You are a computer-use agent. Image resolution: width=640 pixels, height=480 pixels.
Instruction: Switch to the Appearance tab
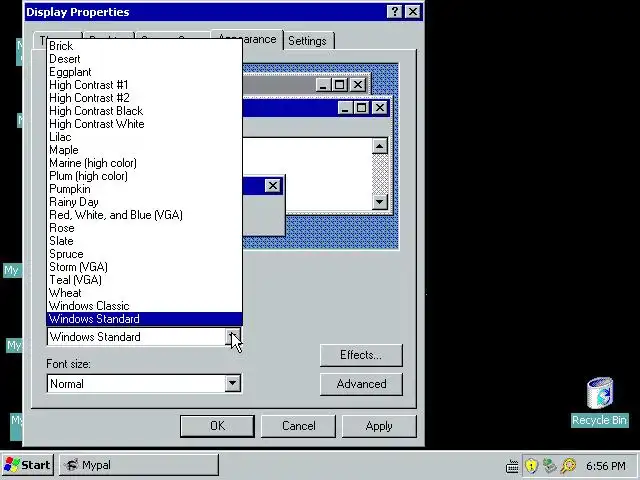[x=247, y=39]
